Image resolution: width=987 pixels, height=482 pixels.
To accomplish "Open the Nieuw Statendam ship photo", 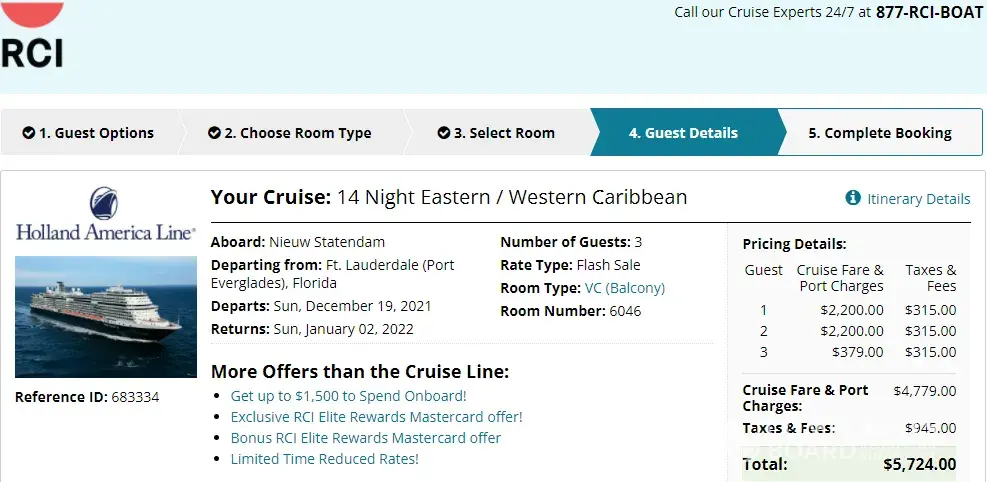I will coord(105,317).
